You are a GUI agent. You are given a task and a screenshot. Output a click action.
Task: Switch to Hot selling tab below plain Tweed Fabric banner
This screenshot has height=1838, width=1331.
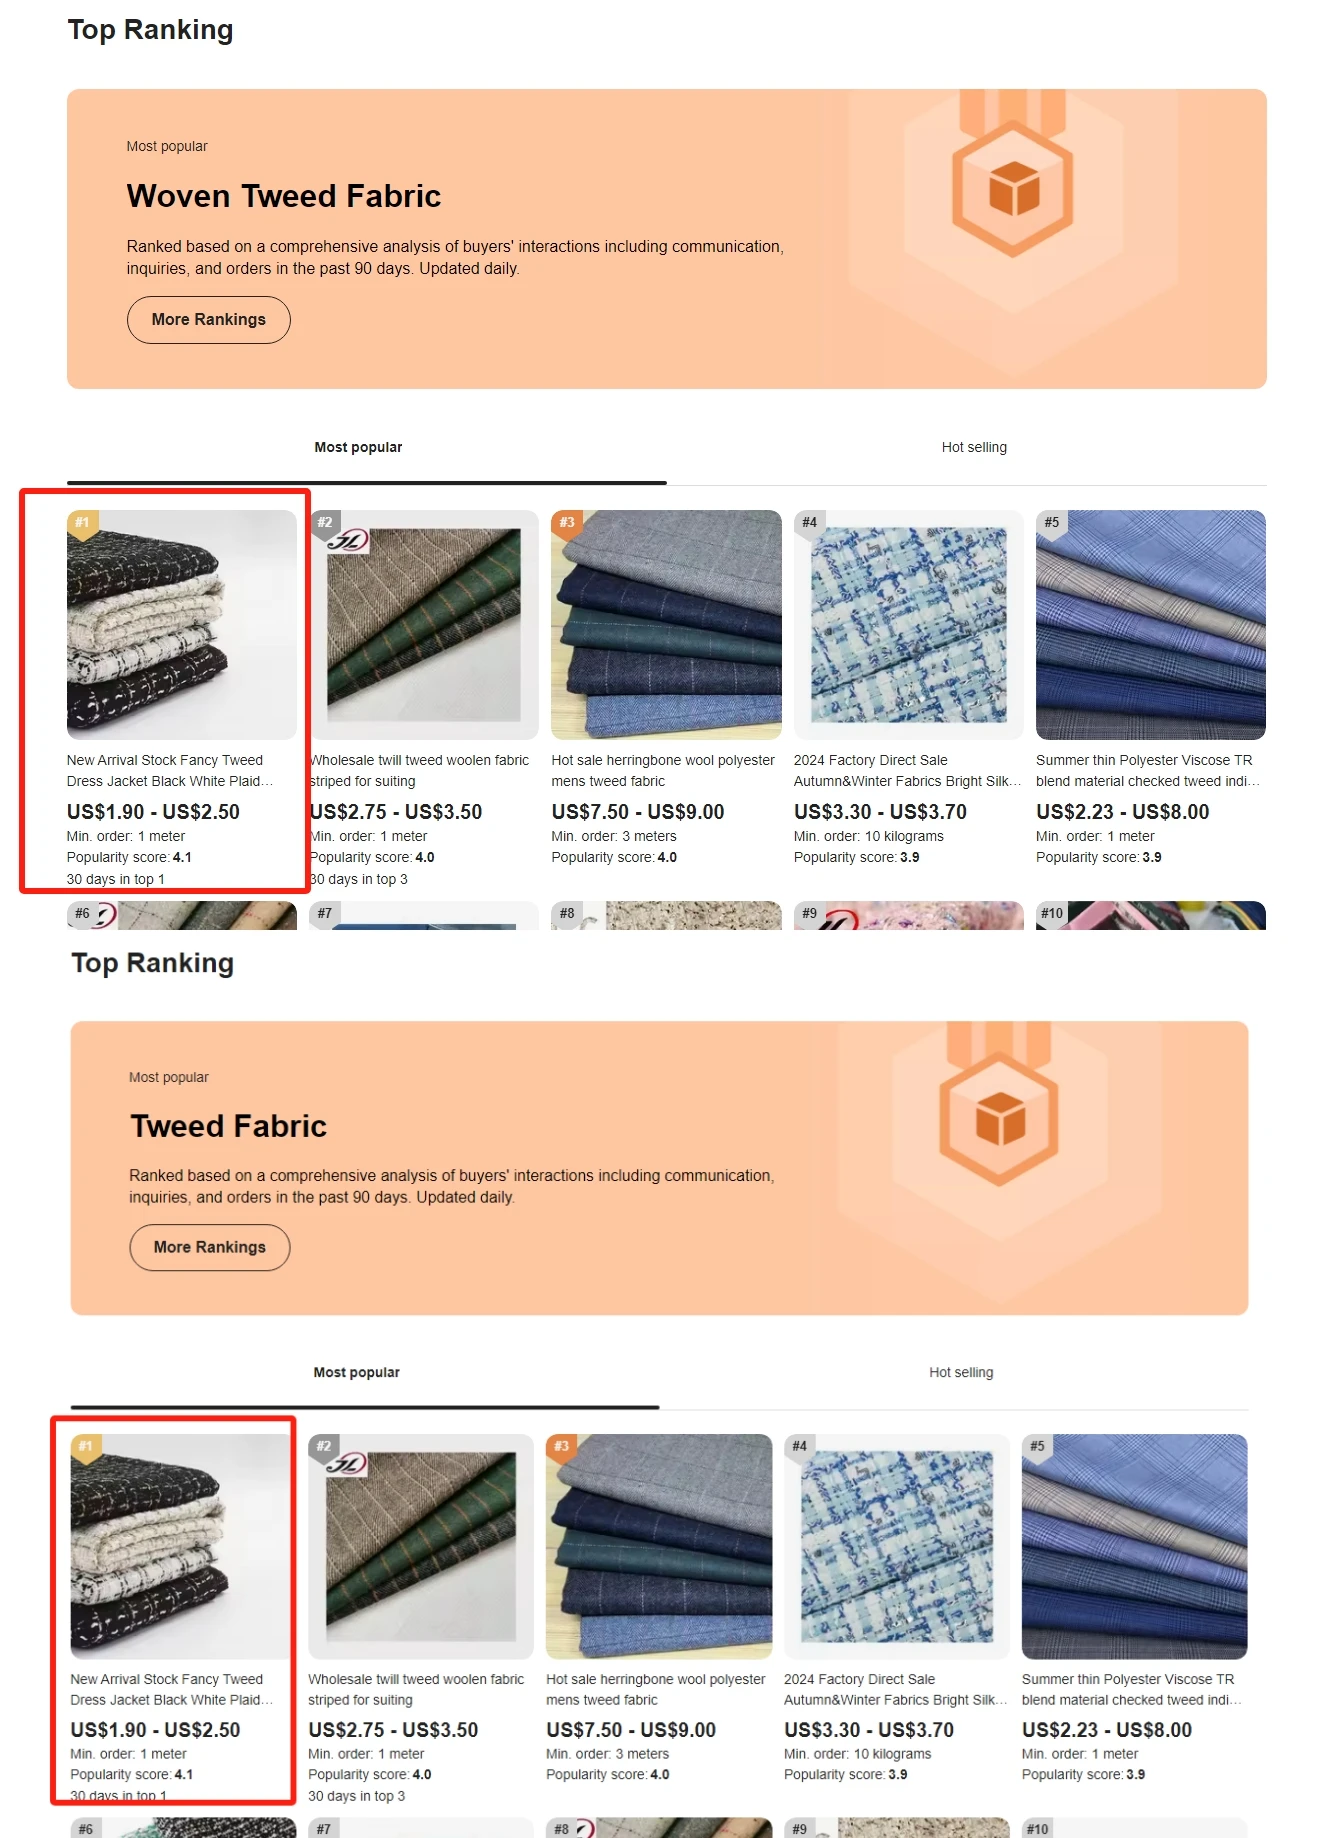coord(961,1372)
